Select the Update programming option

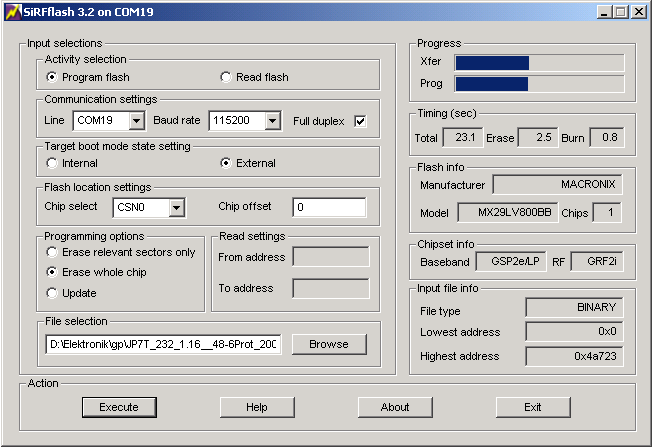(52, 293)
